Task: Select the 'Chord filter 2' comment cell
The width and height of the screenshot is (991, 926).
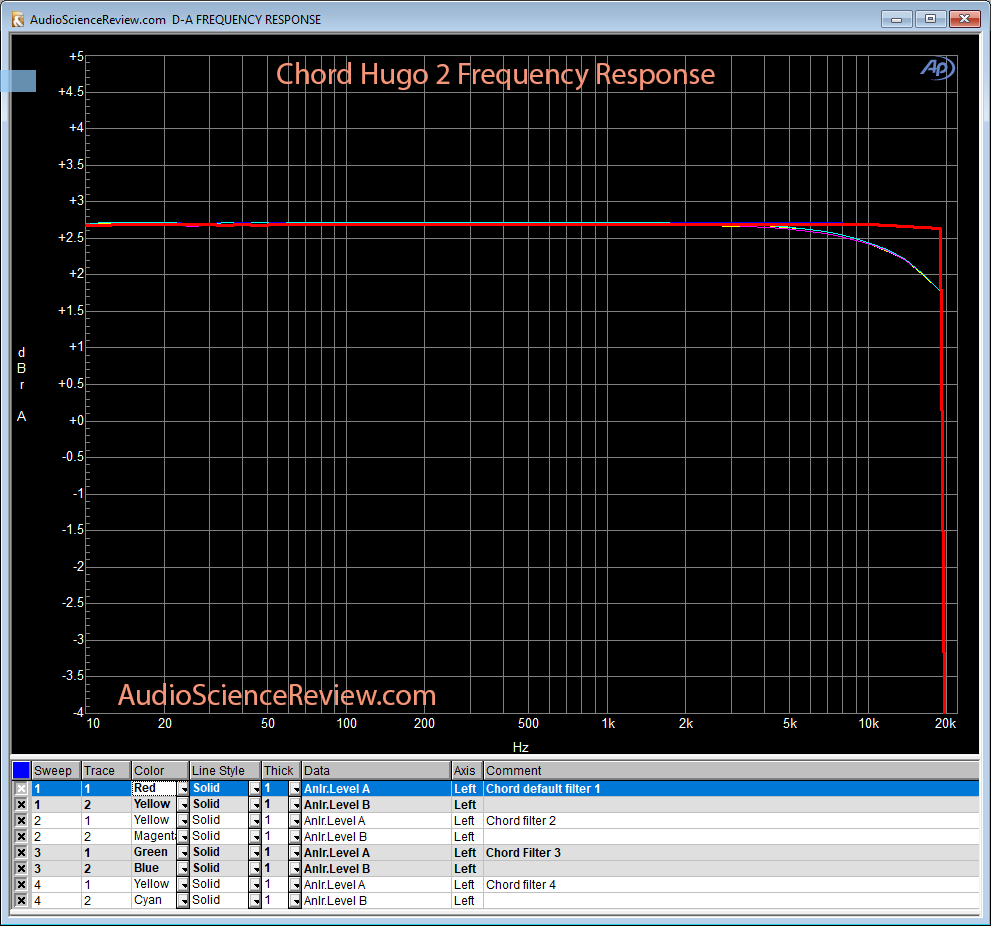Action: pyautogui.click(x=731, y=820)
